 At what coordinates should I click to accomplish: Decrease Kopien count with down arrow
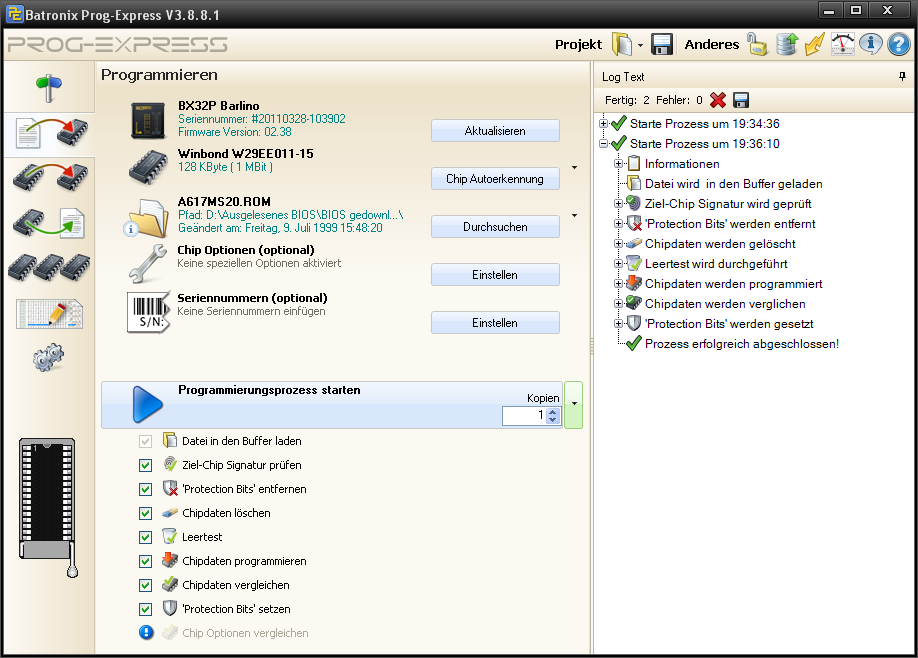click(553, 420)
